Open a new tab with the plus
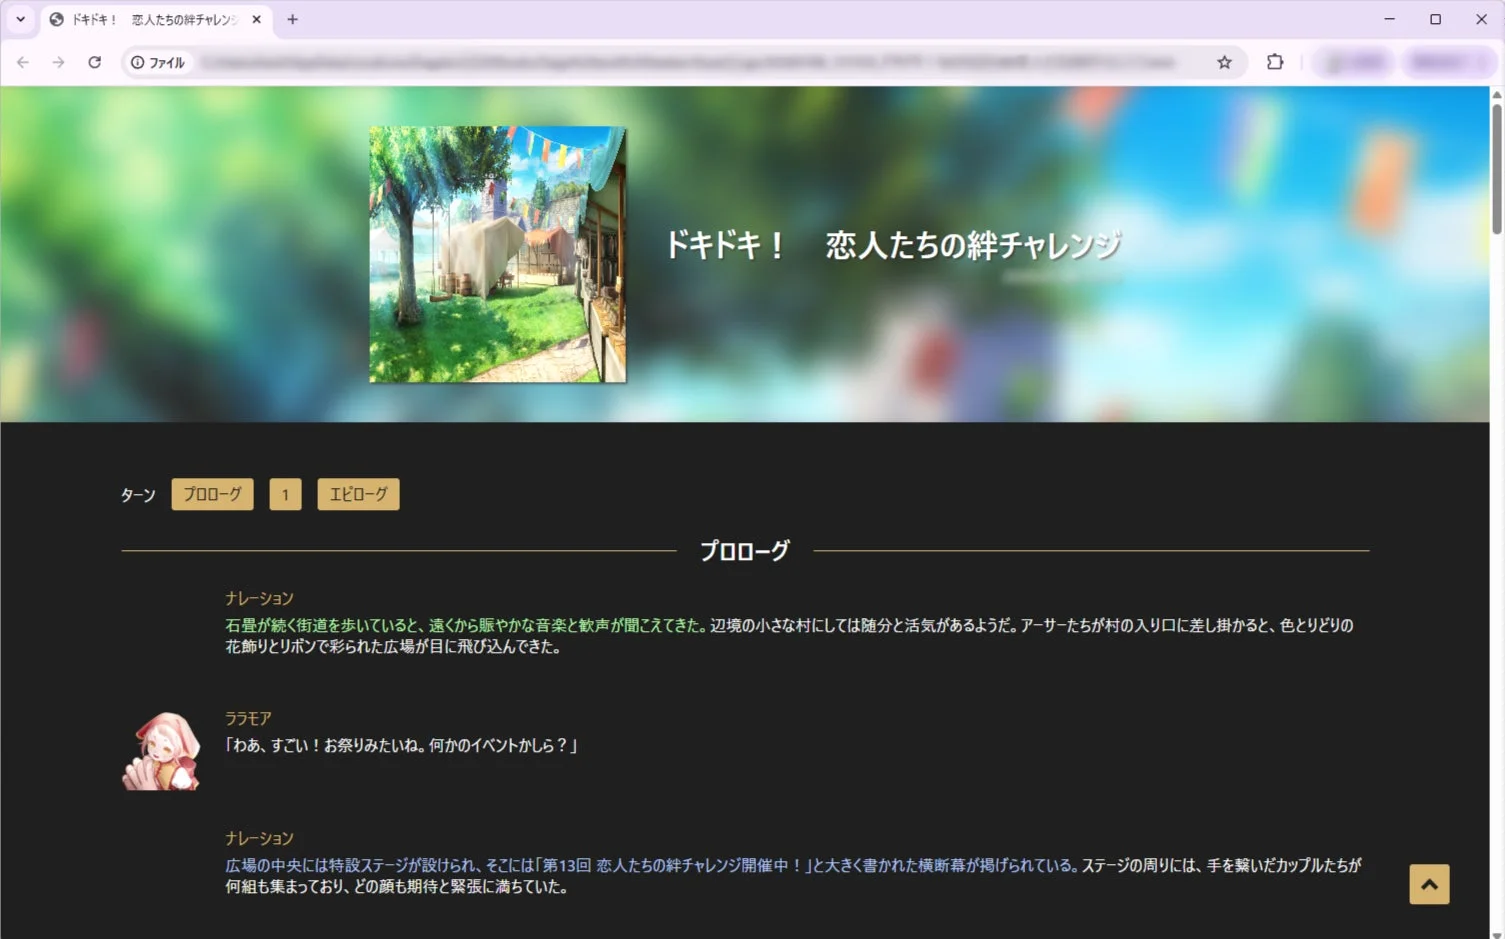Viewport: 1505px width, 939px height. (x=292, y=19)
